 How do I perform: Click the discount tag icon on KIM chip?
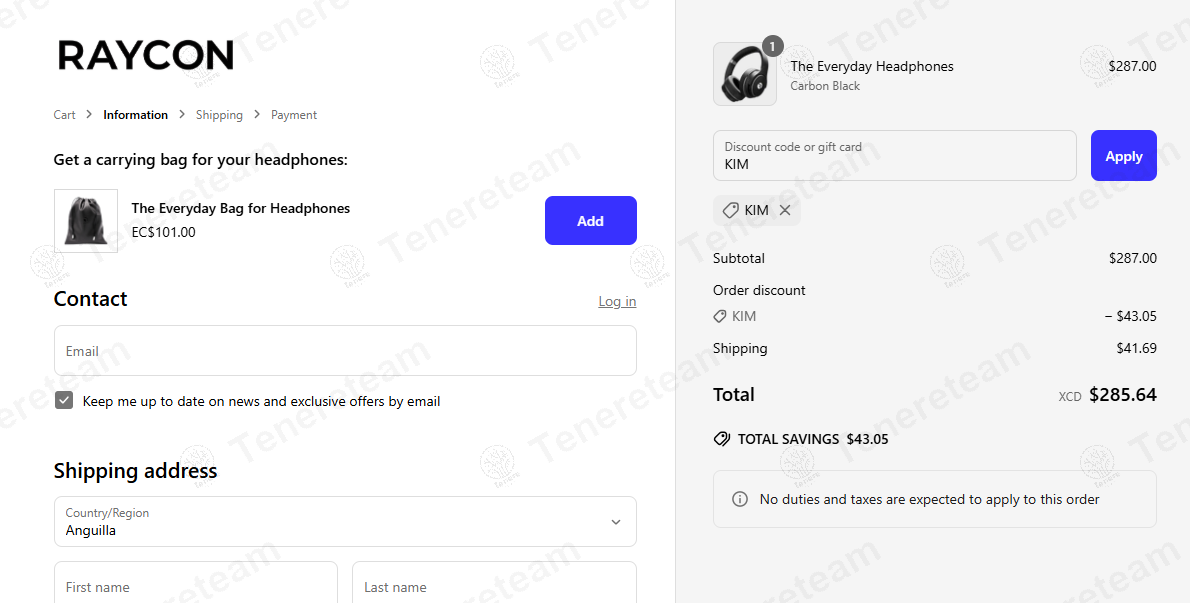731,210
